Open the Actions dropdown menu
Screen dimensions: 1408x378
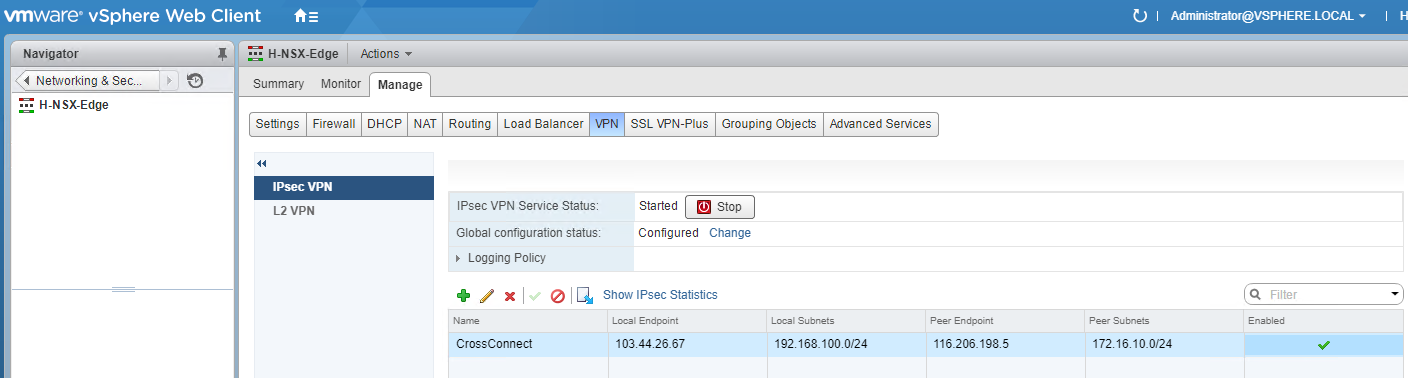tap(386, 54)
